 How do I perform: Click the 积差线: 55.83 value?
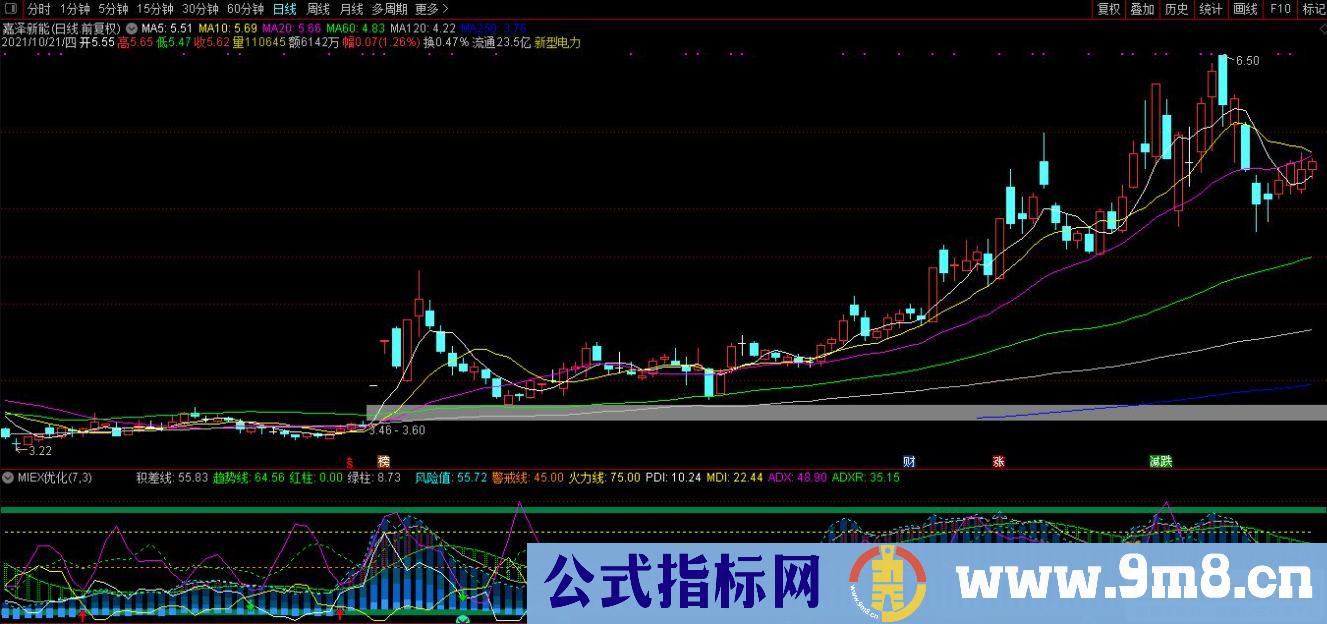click(x=171, y=478)
